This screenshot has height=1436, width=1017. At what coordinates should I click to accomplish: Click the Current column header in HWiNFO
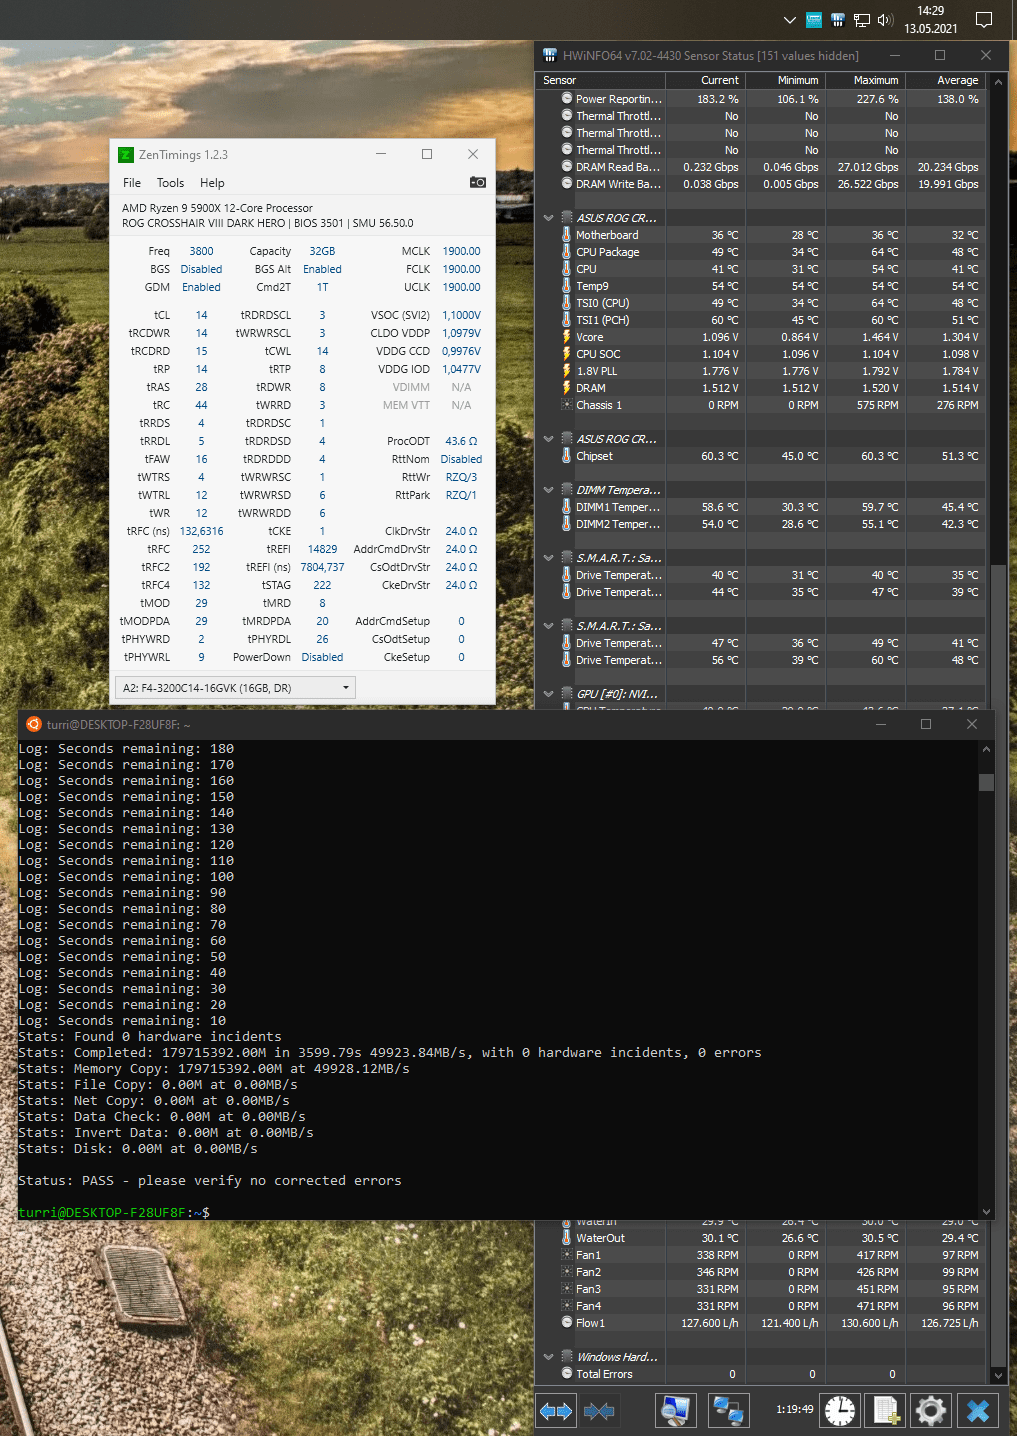[705, 80]
